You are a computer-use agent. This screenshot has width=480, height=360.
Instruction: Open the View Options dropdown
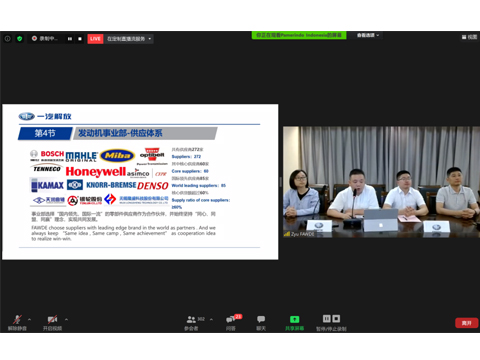point(368,35)
